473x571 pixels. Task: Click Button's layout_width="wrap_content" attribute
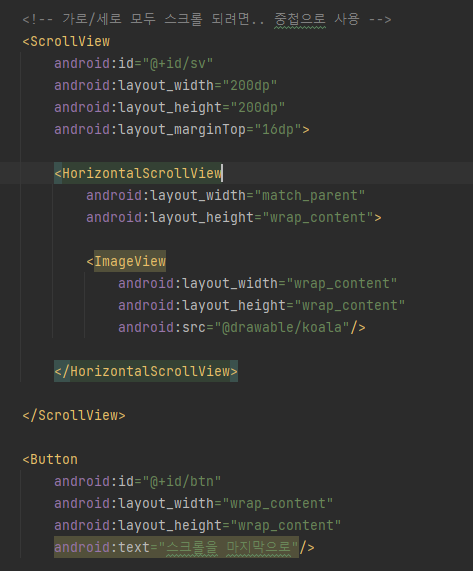(x=193, y=503)
